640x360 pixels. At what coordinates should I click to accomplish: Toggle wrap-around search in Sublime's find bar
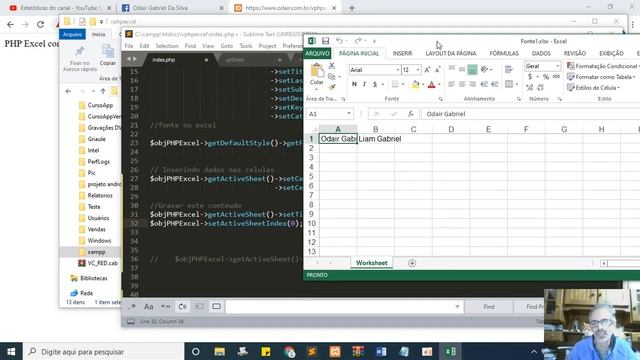(x=182, y=307)
